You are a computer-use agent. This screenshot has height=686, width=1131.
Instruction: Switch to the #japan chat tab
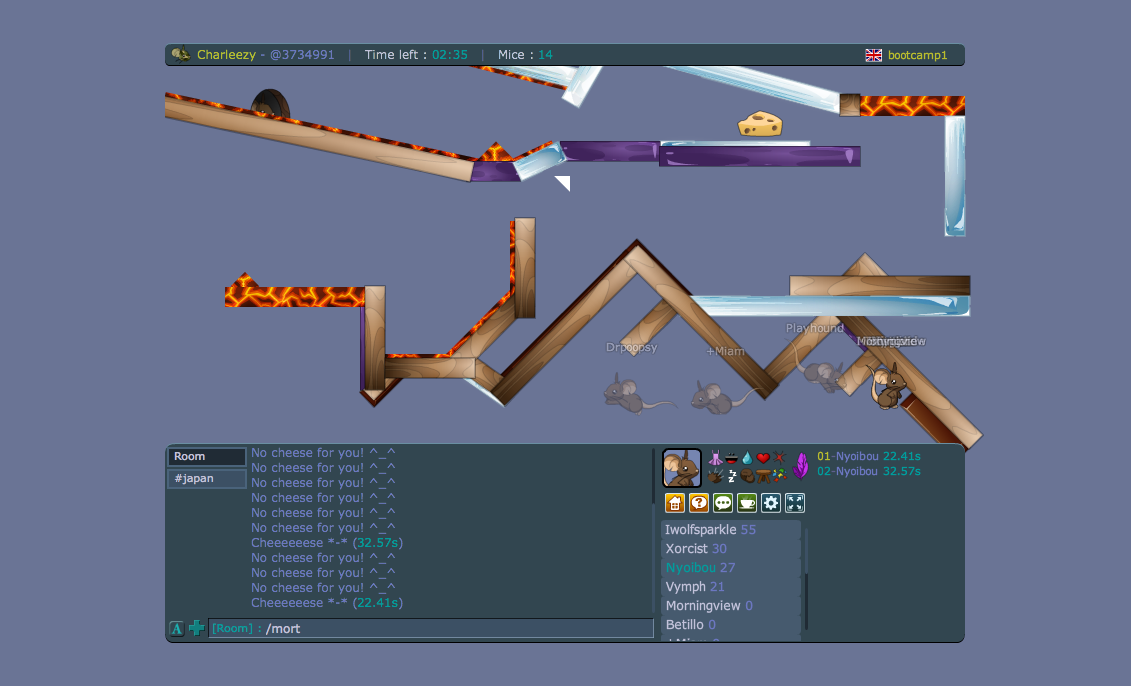tap(207, 478)
